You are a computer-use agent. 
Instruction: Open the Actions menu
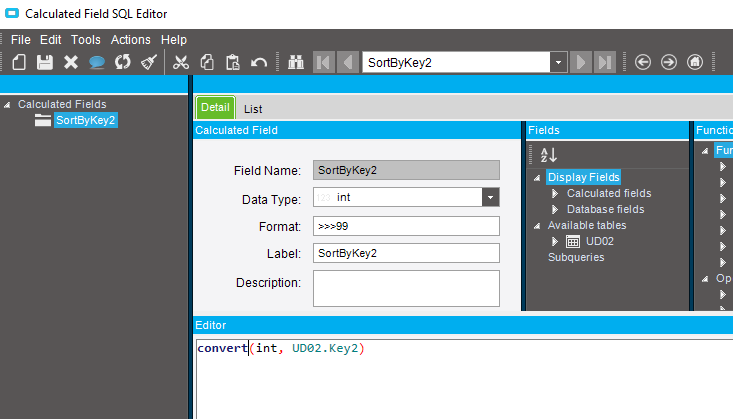[x=130, y=40]
